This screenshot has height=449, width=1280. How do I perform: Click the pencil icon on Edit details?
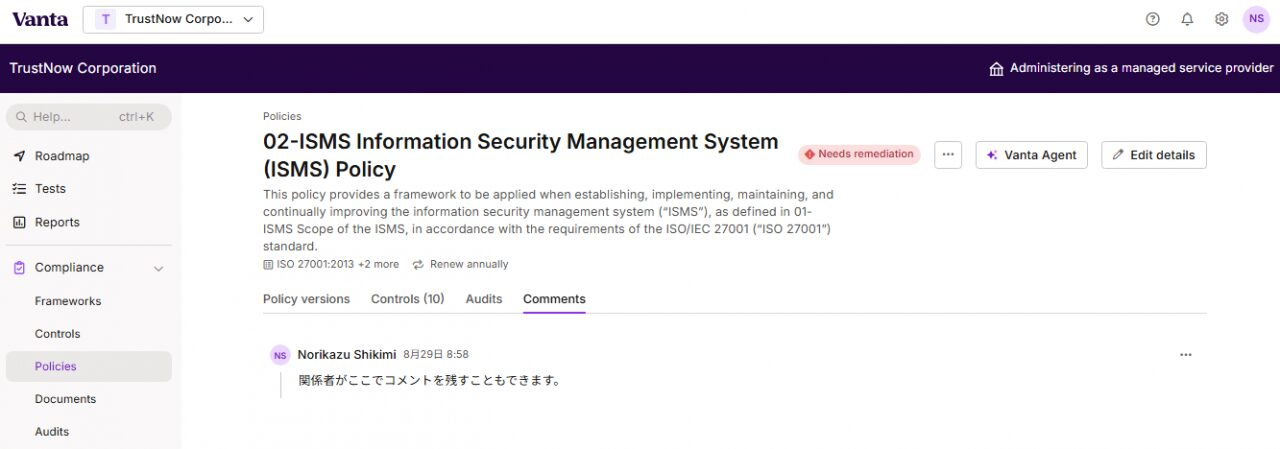(1118, 155)
